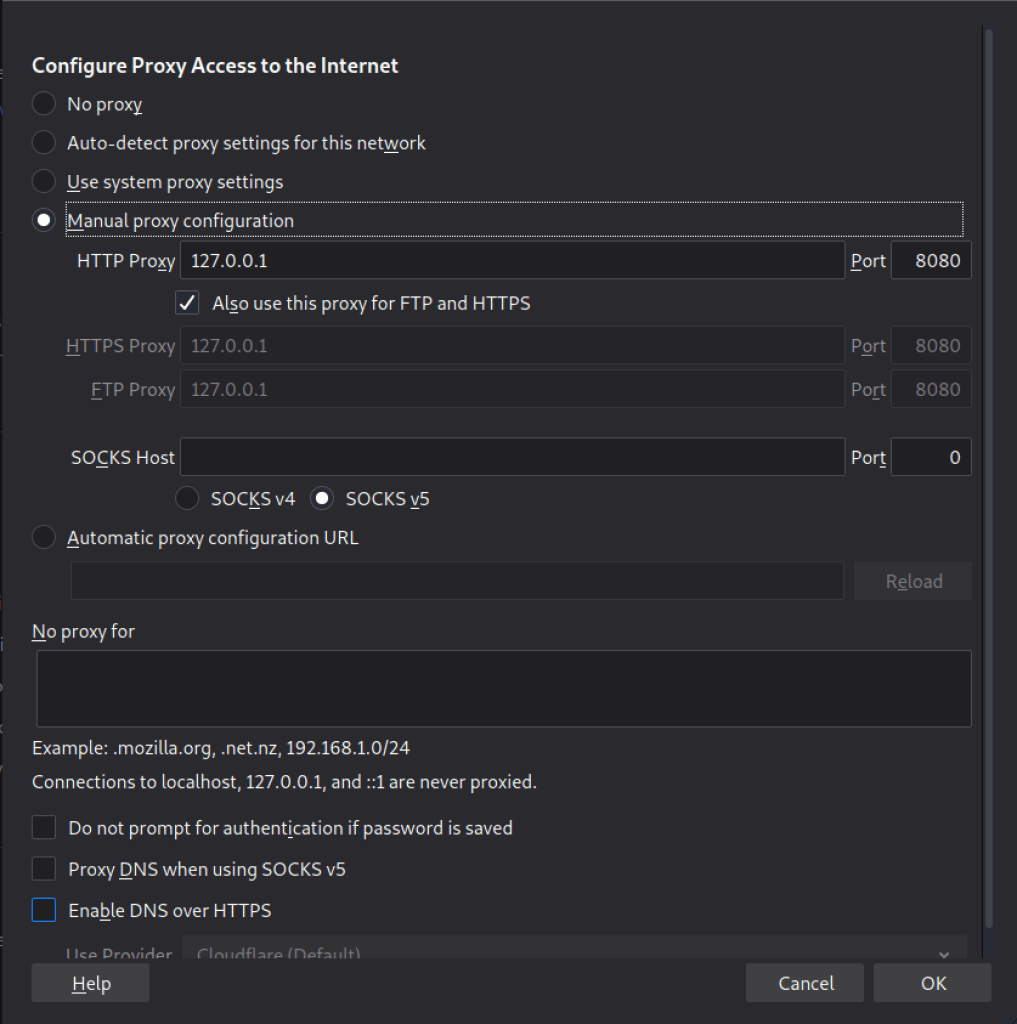The image size is (1017, 1024).
Task: Choose Automatic proxy configuration URL option
Action: [x=44, y=538]
